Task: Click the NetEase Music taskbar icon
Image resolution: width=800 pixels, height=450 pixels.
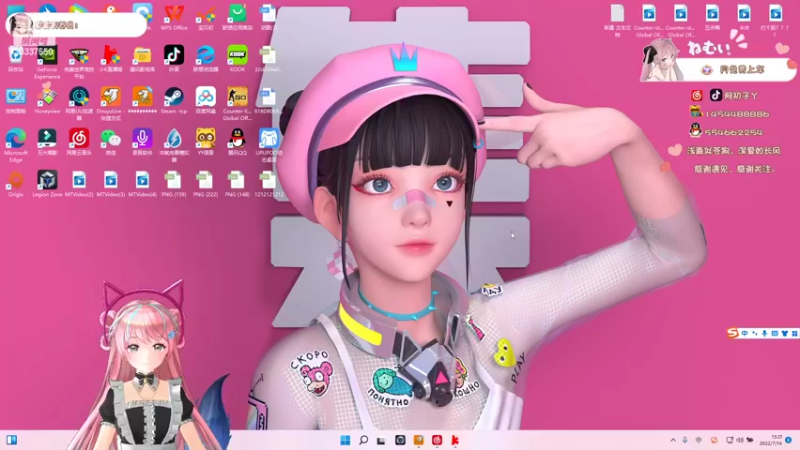Action: 437,440
